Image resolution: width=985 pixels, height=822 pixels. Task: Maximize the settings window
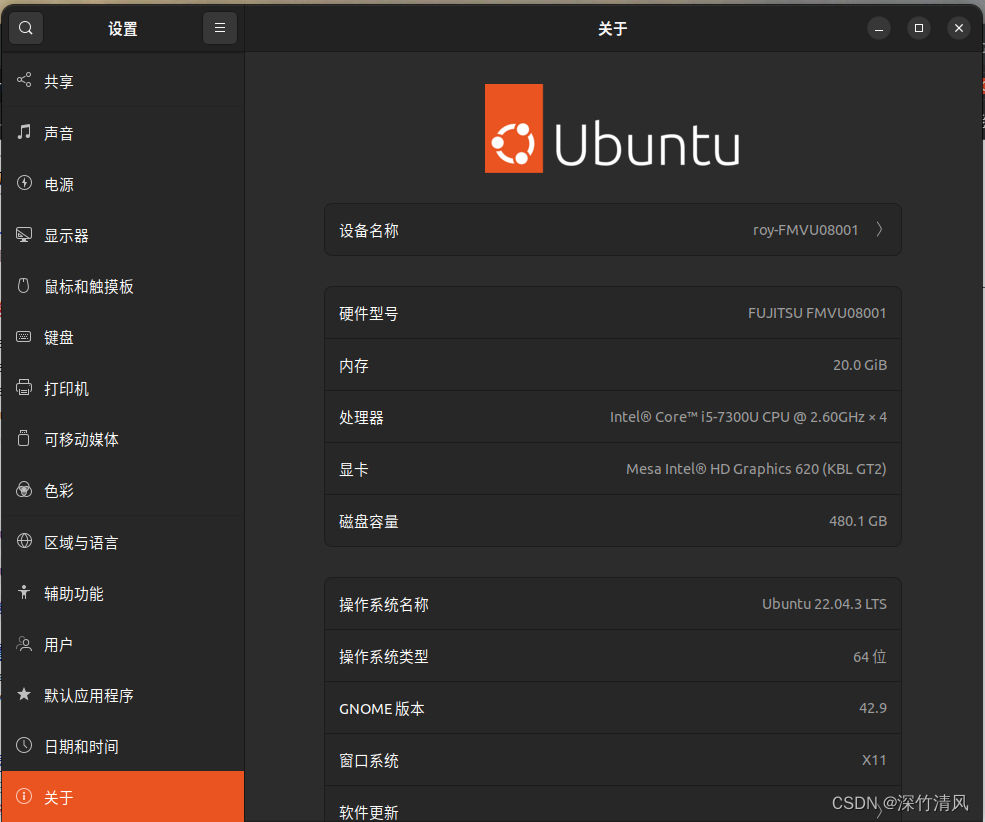[918, 28]
